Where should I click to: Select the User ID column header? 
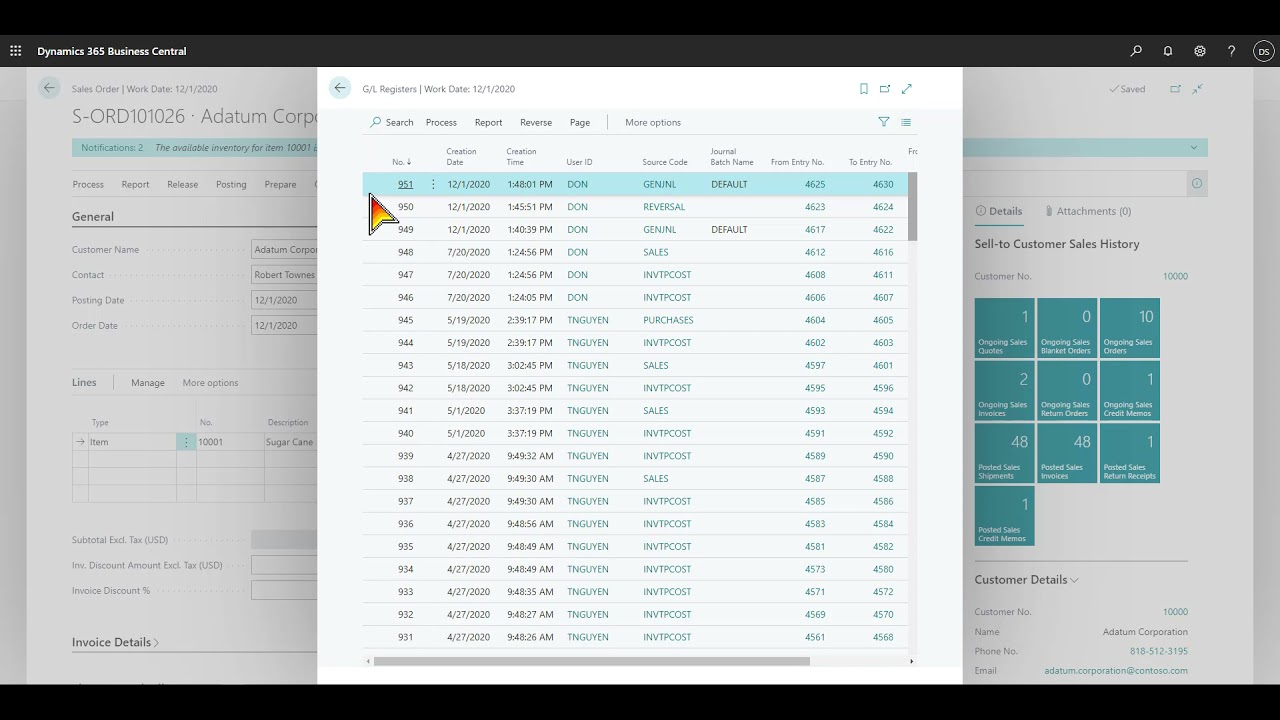click(x=579, y=162)
